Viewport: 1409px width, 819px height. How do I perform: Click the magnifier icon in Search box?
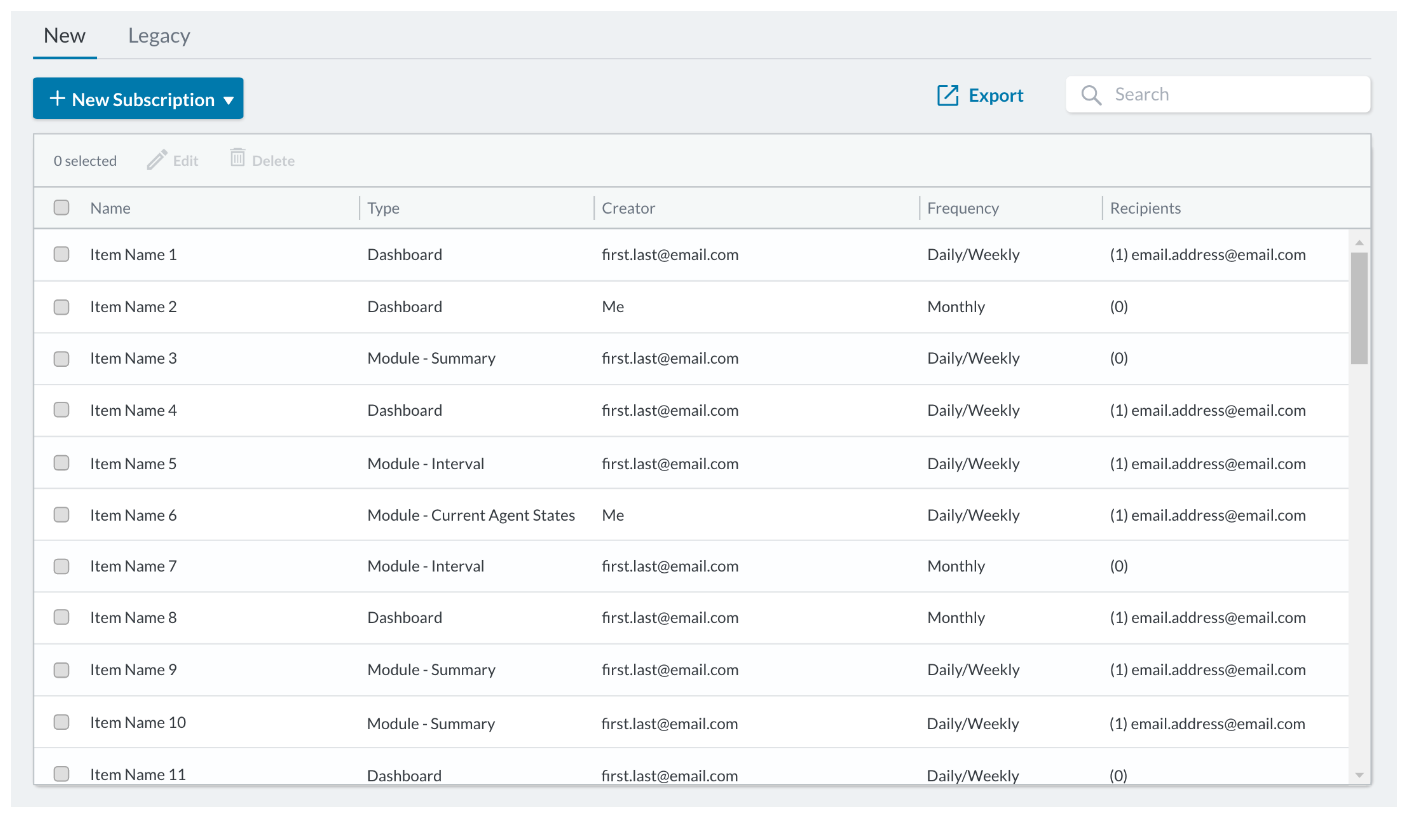[x=1092, y=95]
